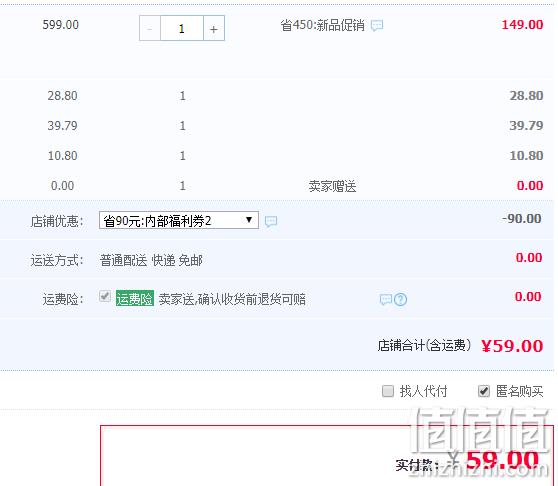Increase quantity with the plus button
This screenshot has width=558, height=486.
pos(214,28)
